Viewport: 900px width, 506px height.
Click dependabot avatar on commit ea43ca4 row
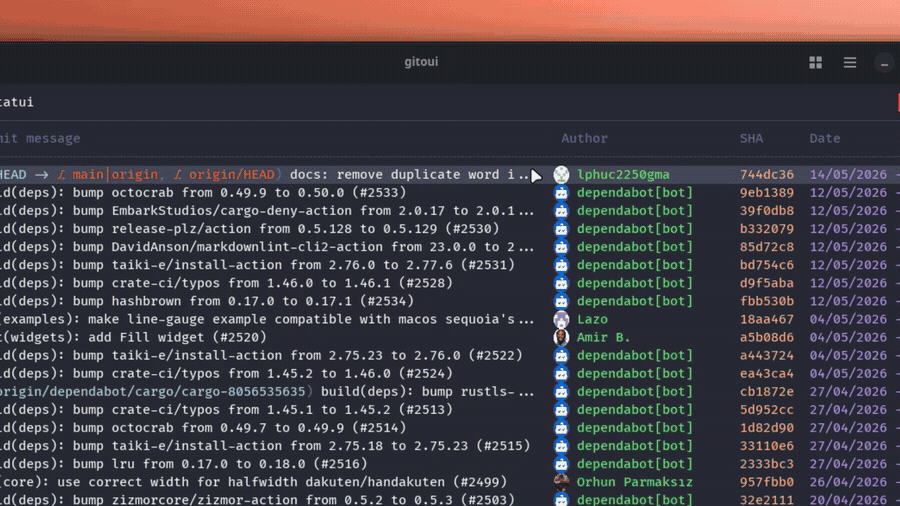pyautogui.click(x=561, y=373)
